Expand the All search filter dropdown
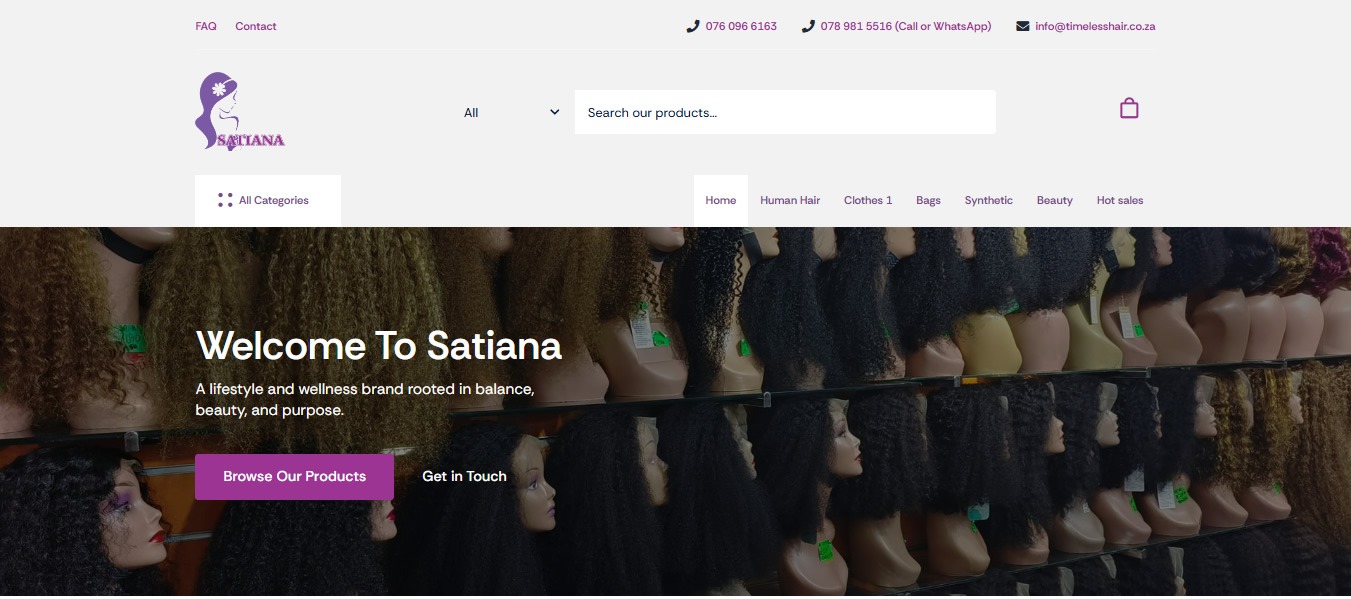 510,112
